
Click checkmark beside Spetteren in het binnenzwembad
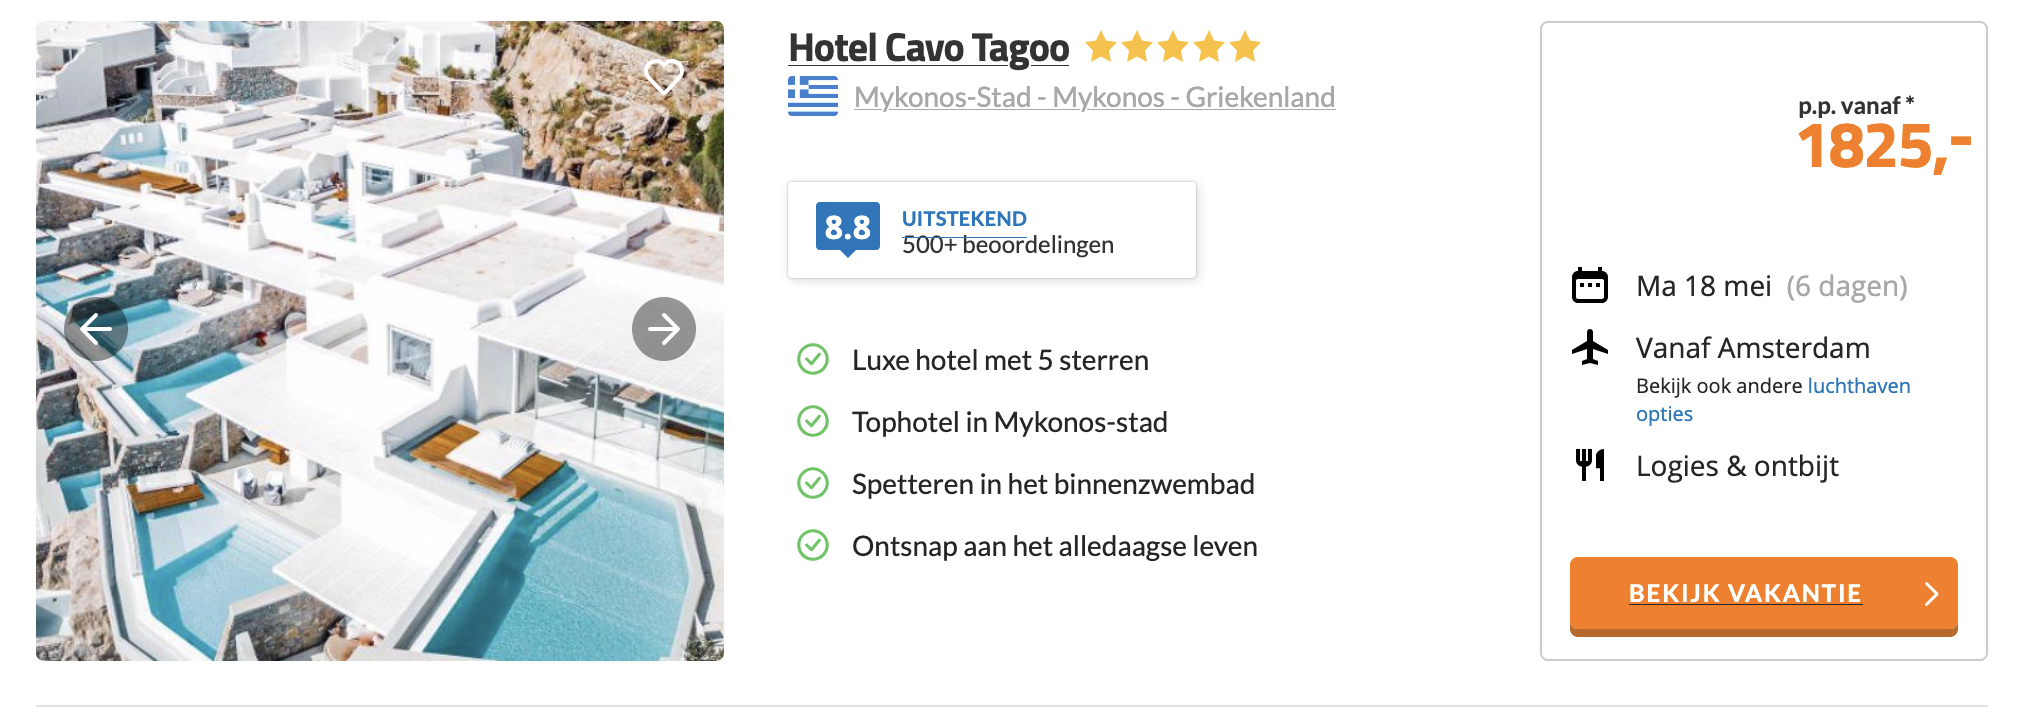(x=813, y=484)
